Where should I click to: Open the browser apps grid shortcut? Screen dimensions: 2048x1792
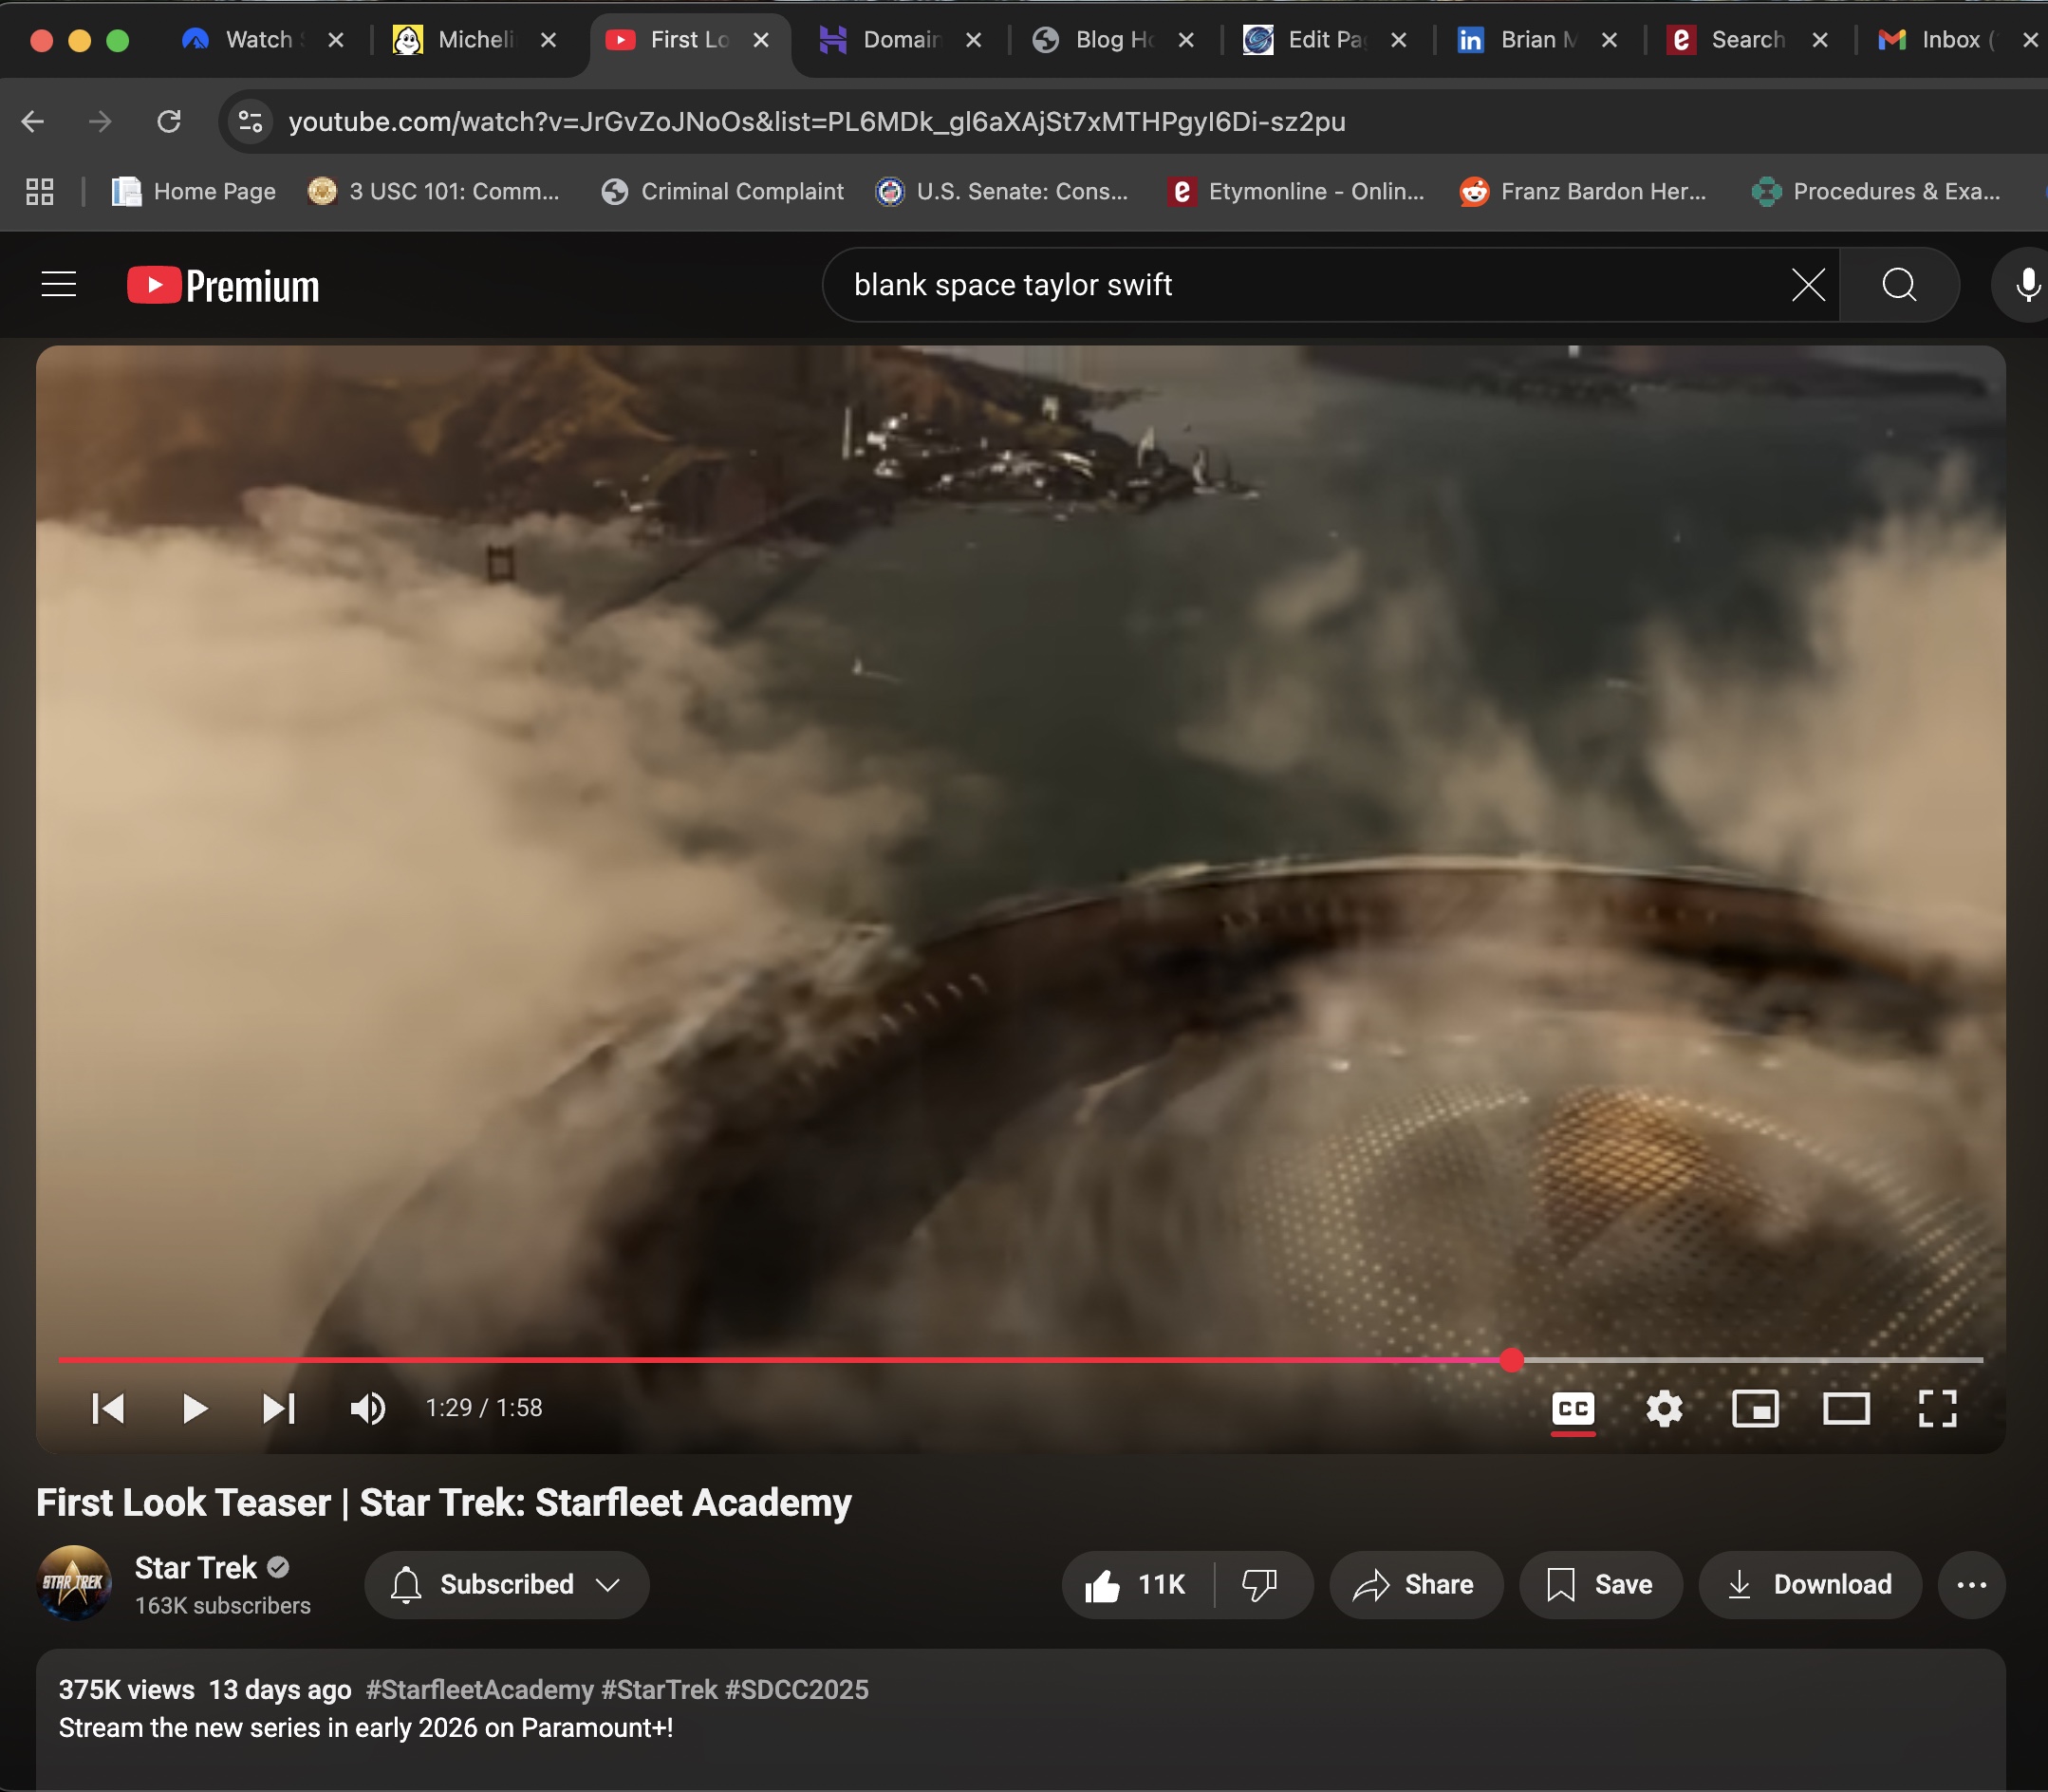39,191
